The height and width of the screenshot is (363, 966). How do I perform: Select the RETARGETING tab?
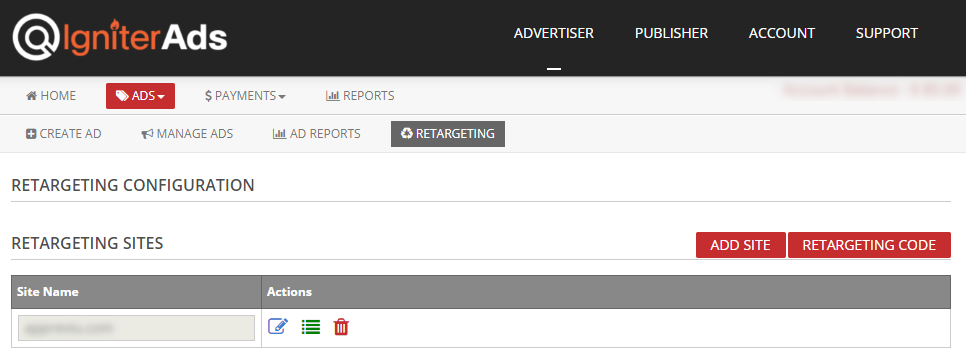coord(448,134)
